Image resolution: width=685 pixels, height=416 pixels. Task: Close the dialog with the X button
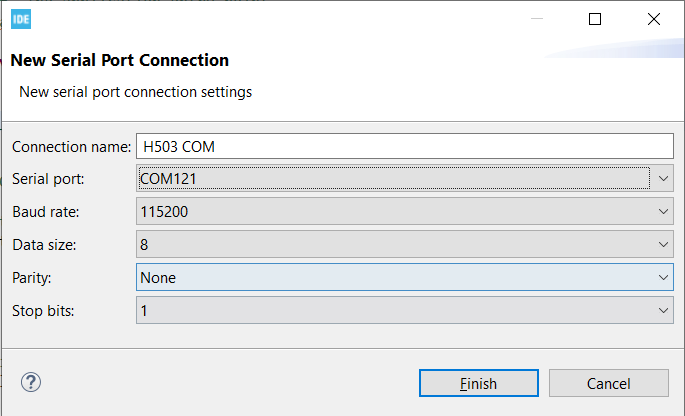point(654,19)
